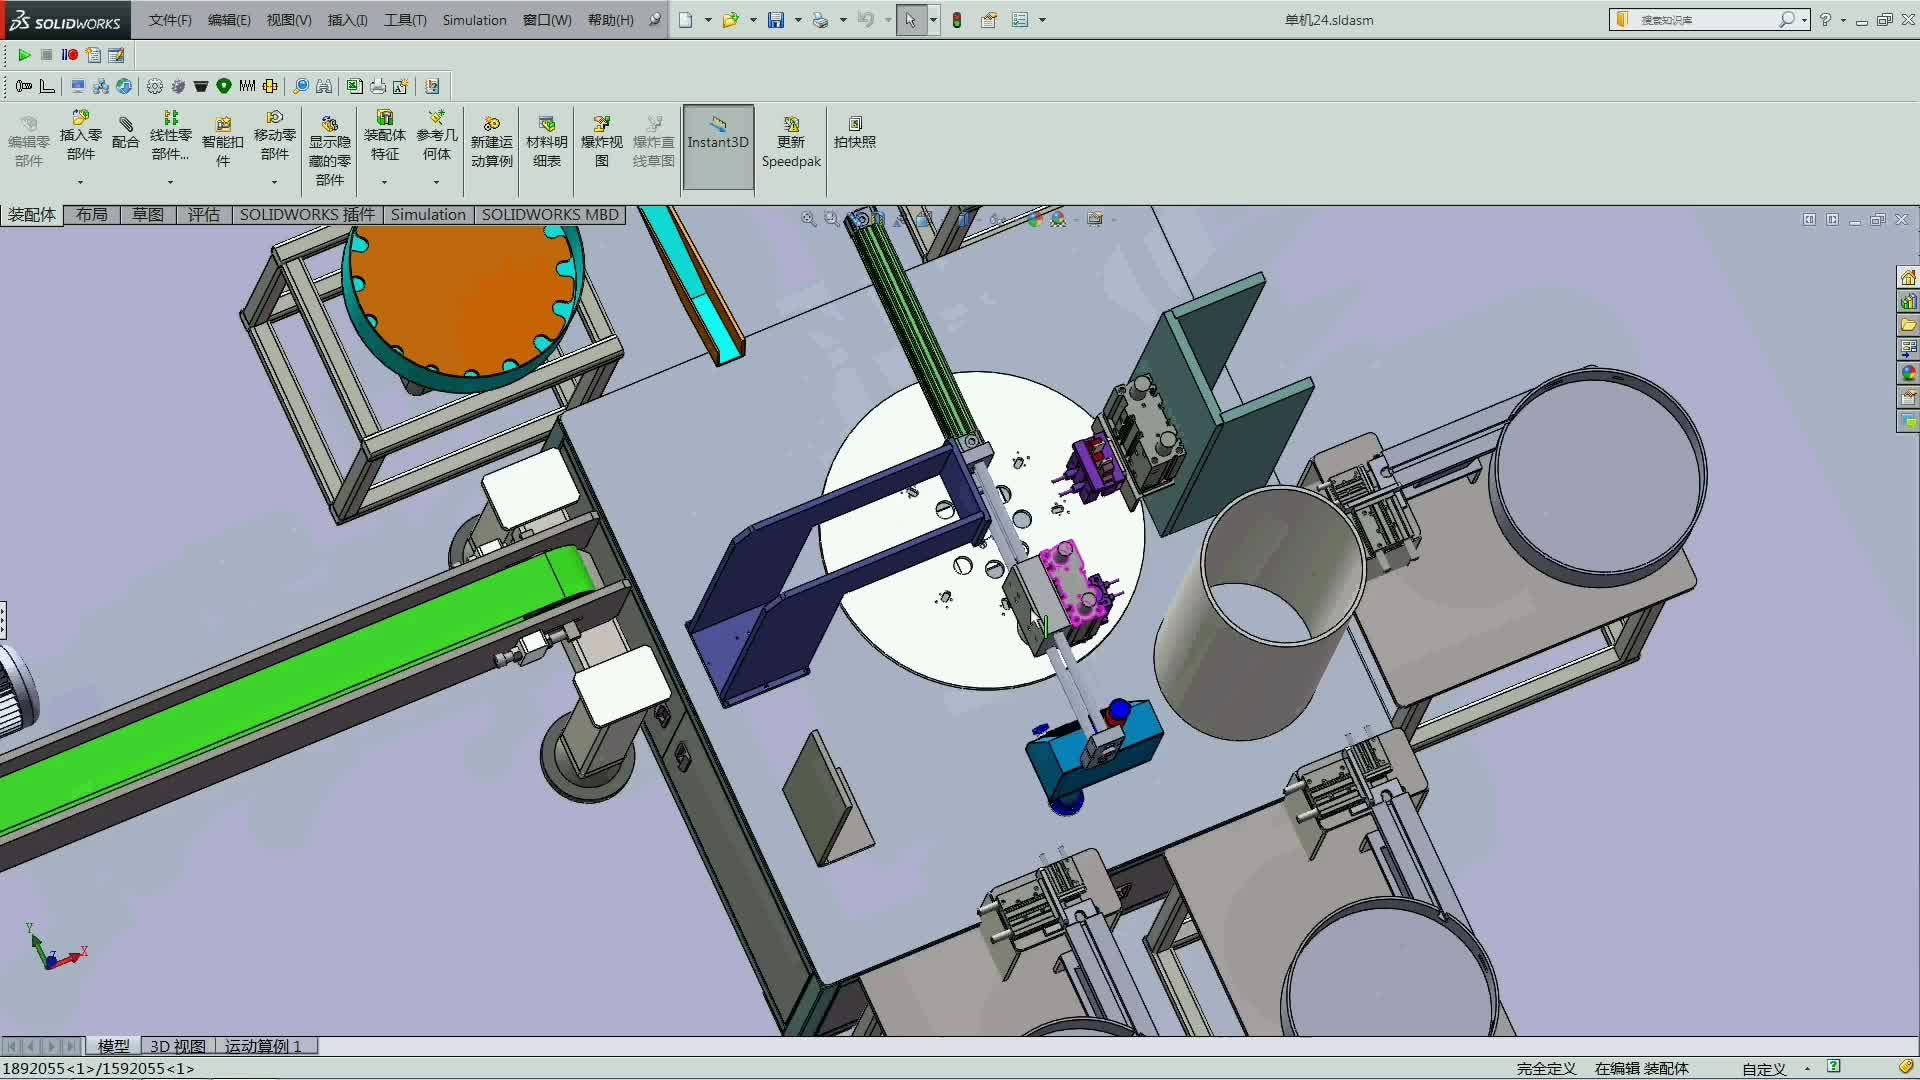The image size is (1920, 1080).
Task: Switch to SOLIDWORKS MBD tab
Action: point(550,215)
